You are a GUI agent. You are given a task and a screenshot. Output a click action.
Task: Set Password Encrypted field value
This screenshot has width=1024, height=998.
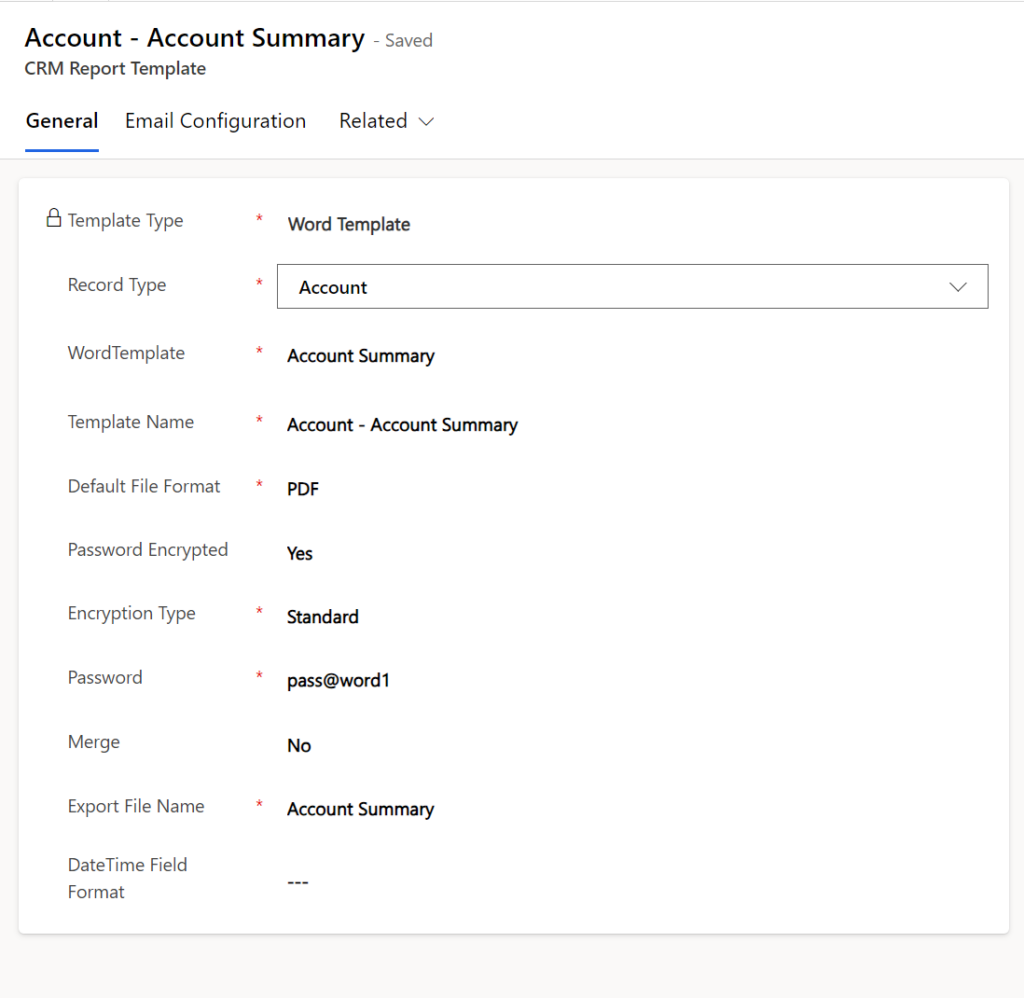coord(299,553)
